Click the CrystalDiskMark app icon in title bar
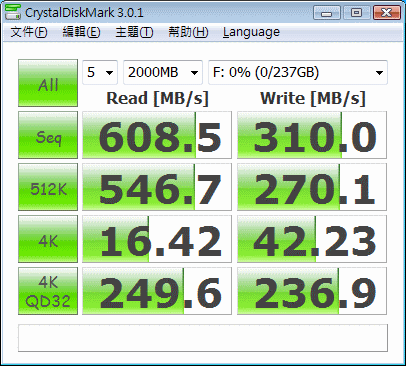 [13, 12]
